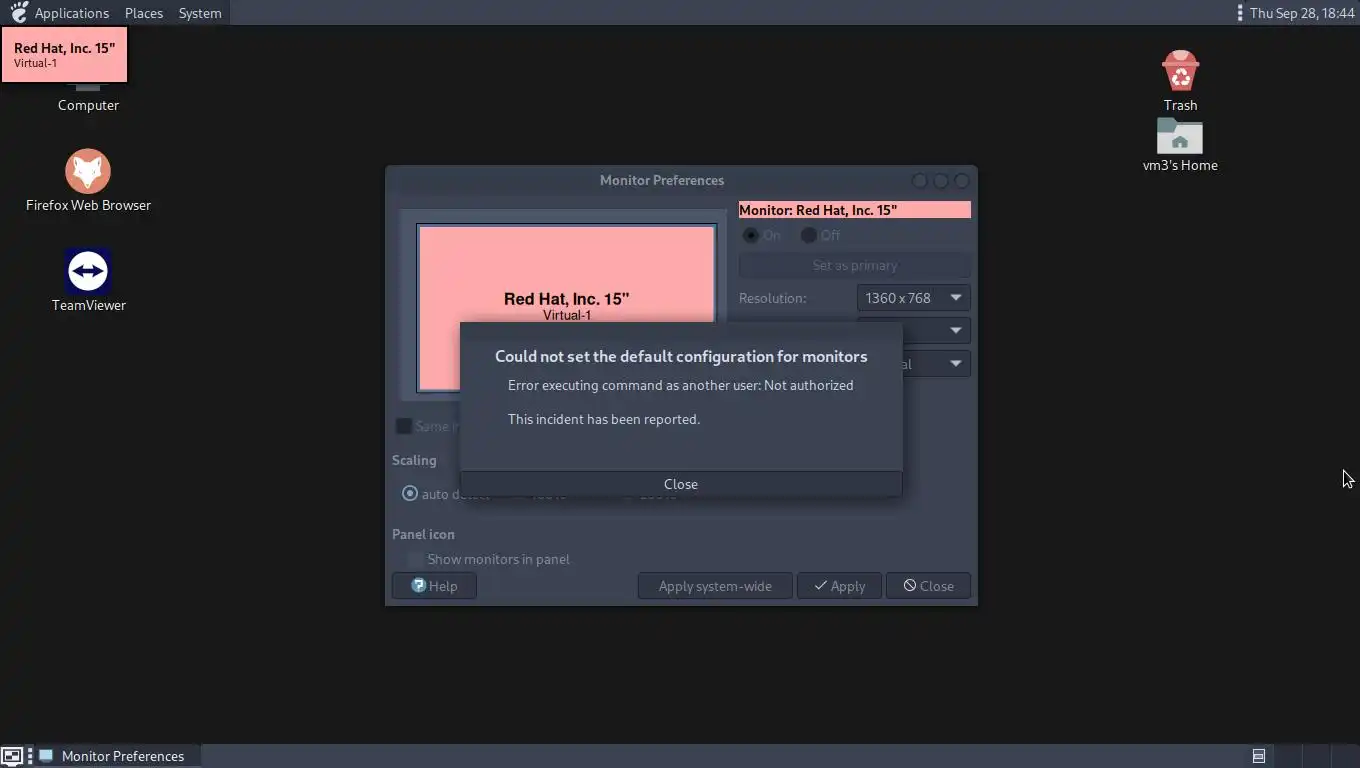
Task: Select the vm3's Home folder icon
Action: [1180, 145]
